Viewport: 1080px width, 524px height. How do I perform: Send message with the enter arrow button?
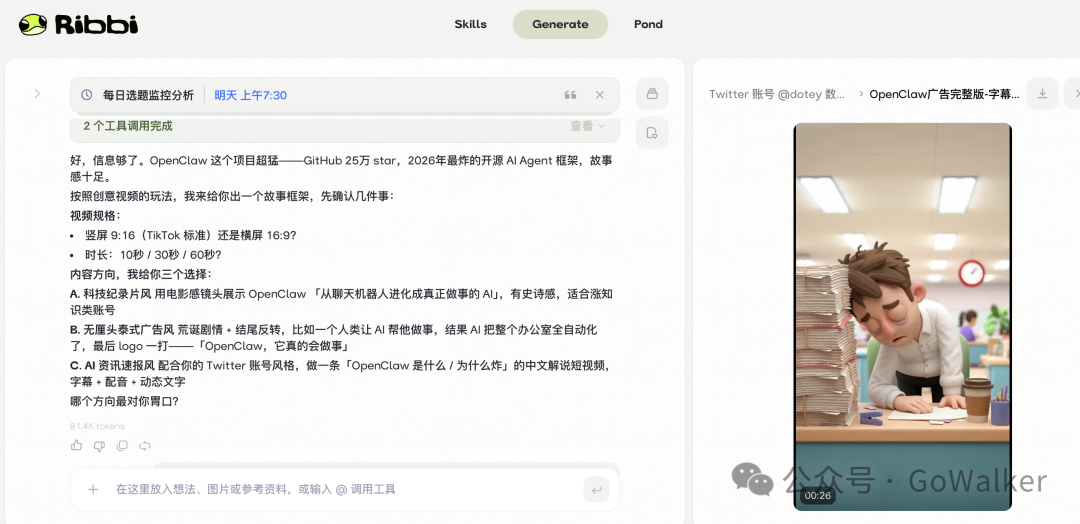pyautogui.click(x=596, y=490)
